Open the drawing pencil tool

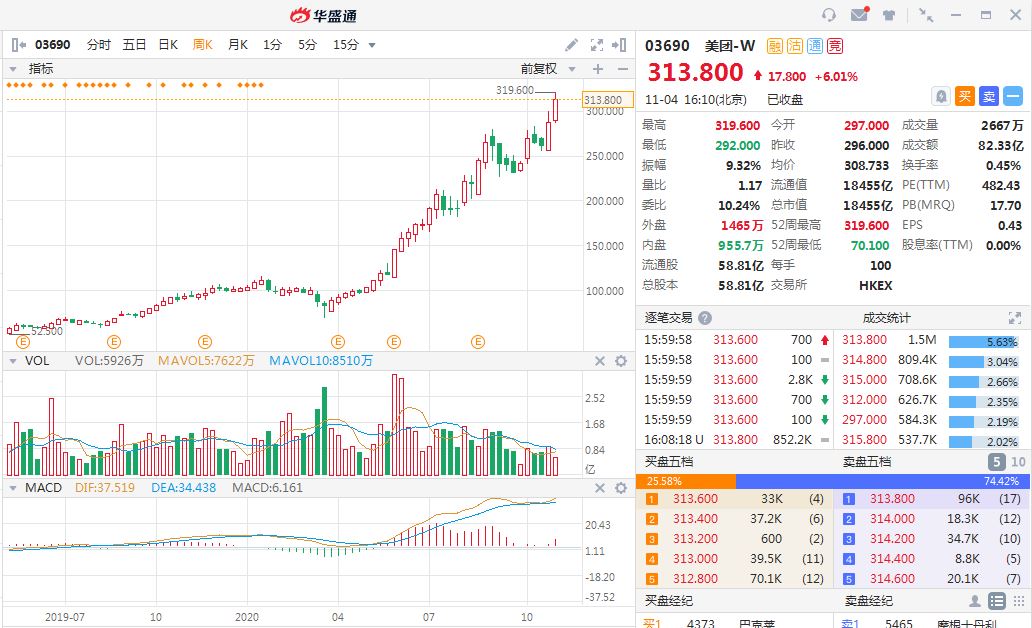(x=571, y=45)
